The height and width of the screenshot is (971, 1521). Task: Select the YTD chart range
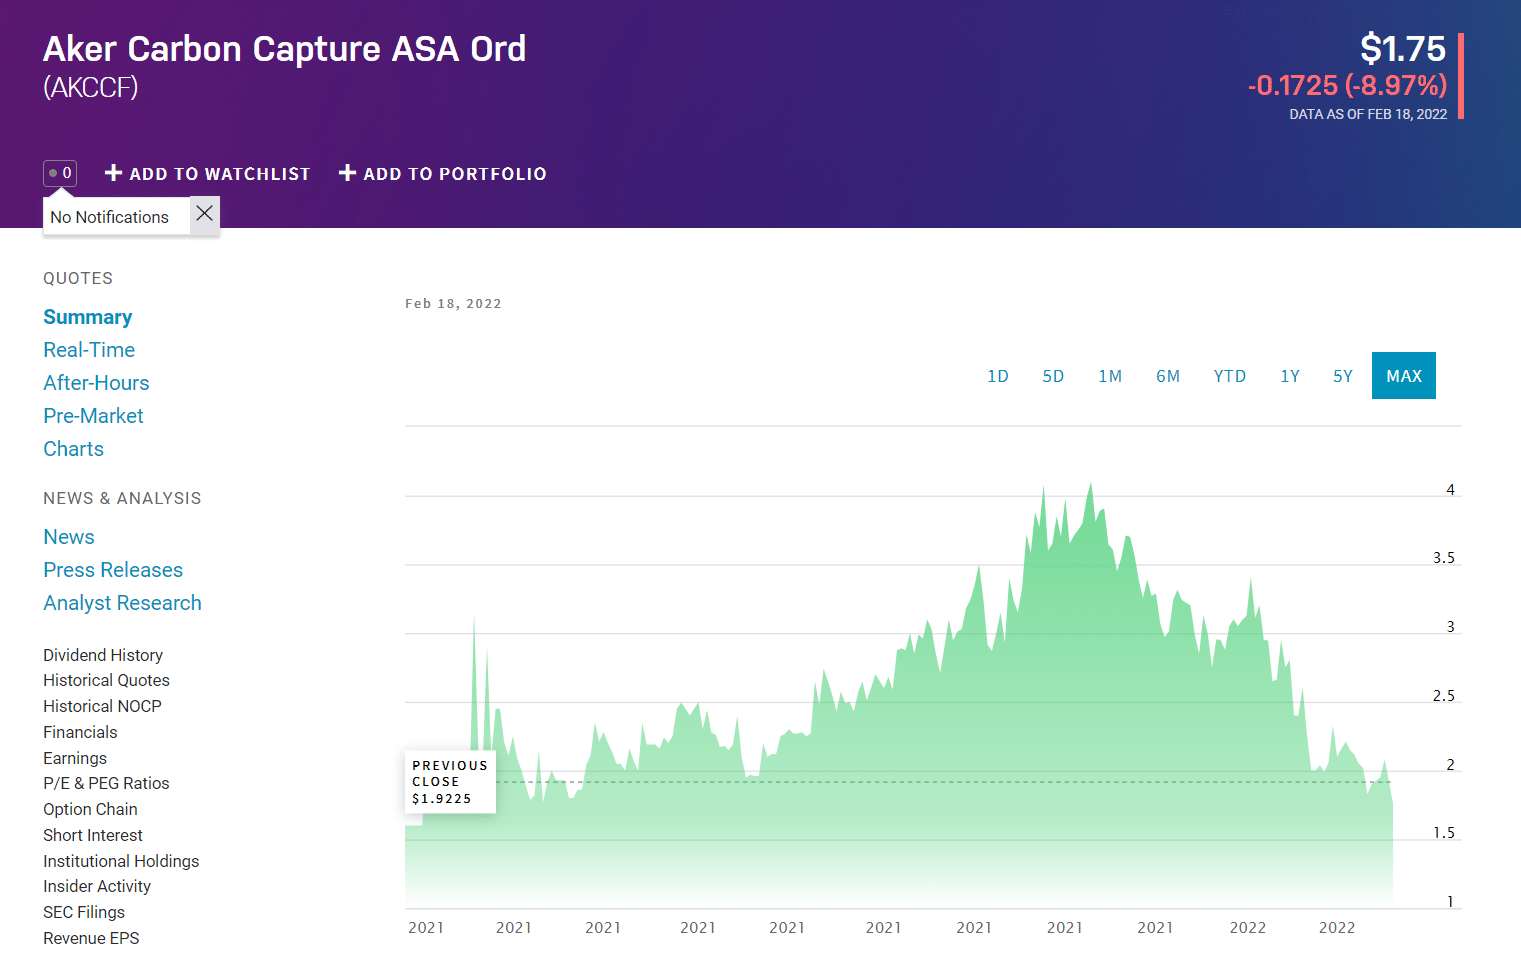point(1230,376)
